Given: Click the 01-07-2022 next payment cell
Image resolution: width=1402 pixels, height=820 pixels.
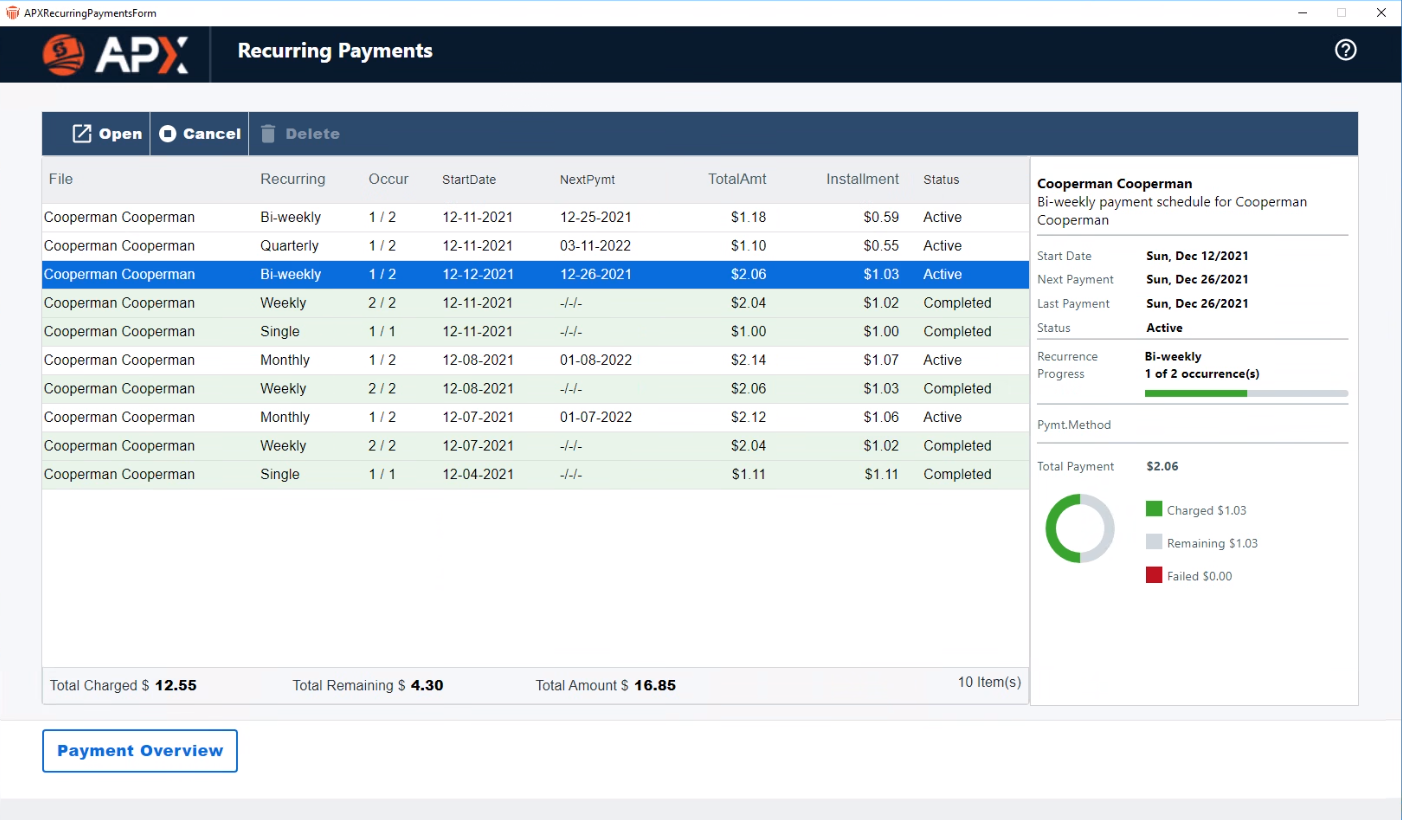Looking at the screenshot, I should click(x=596, y=417).
